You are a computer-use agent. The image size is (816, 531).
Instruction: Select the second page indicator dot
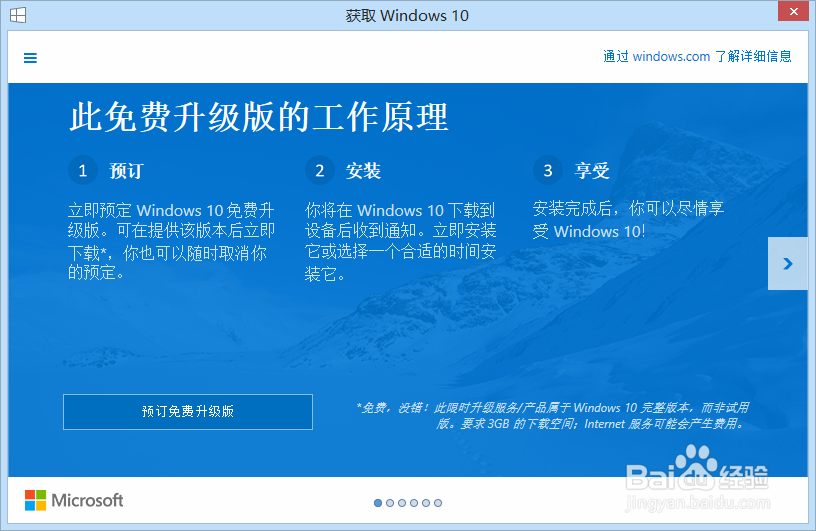(390, 503)
